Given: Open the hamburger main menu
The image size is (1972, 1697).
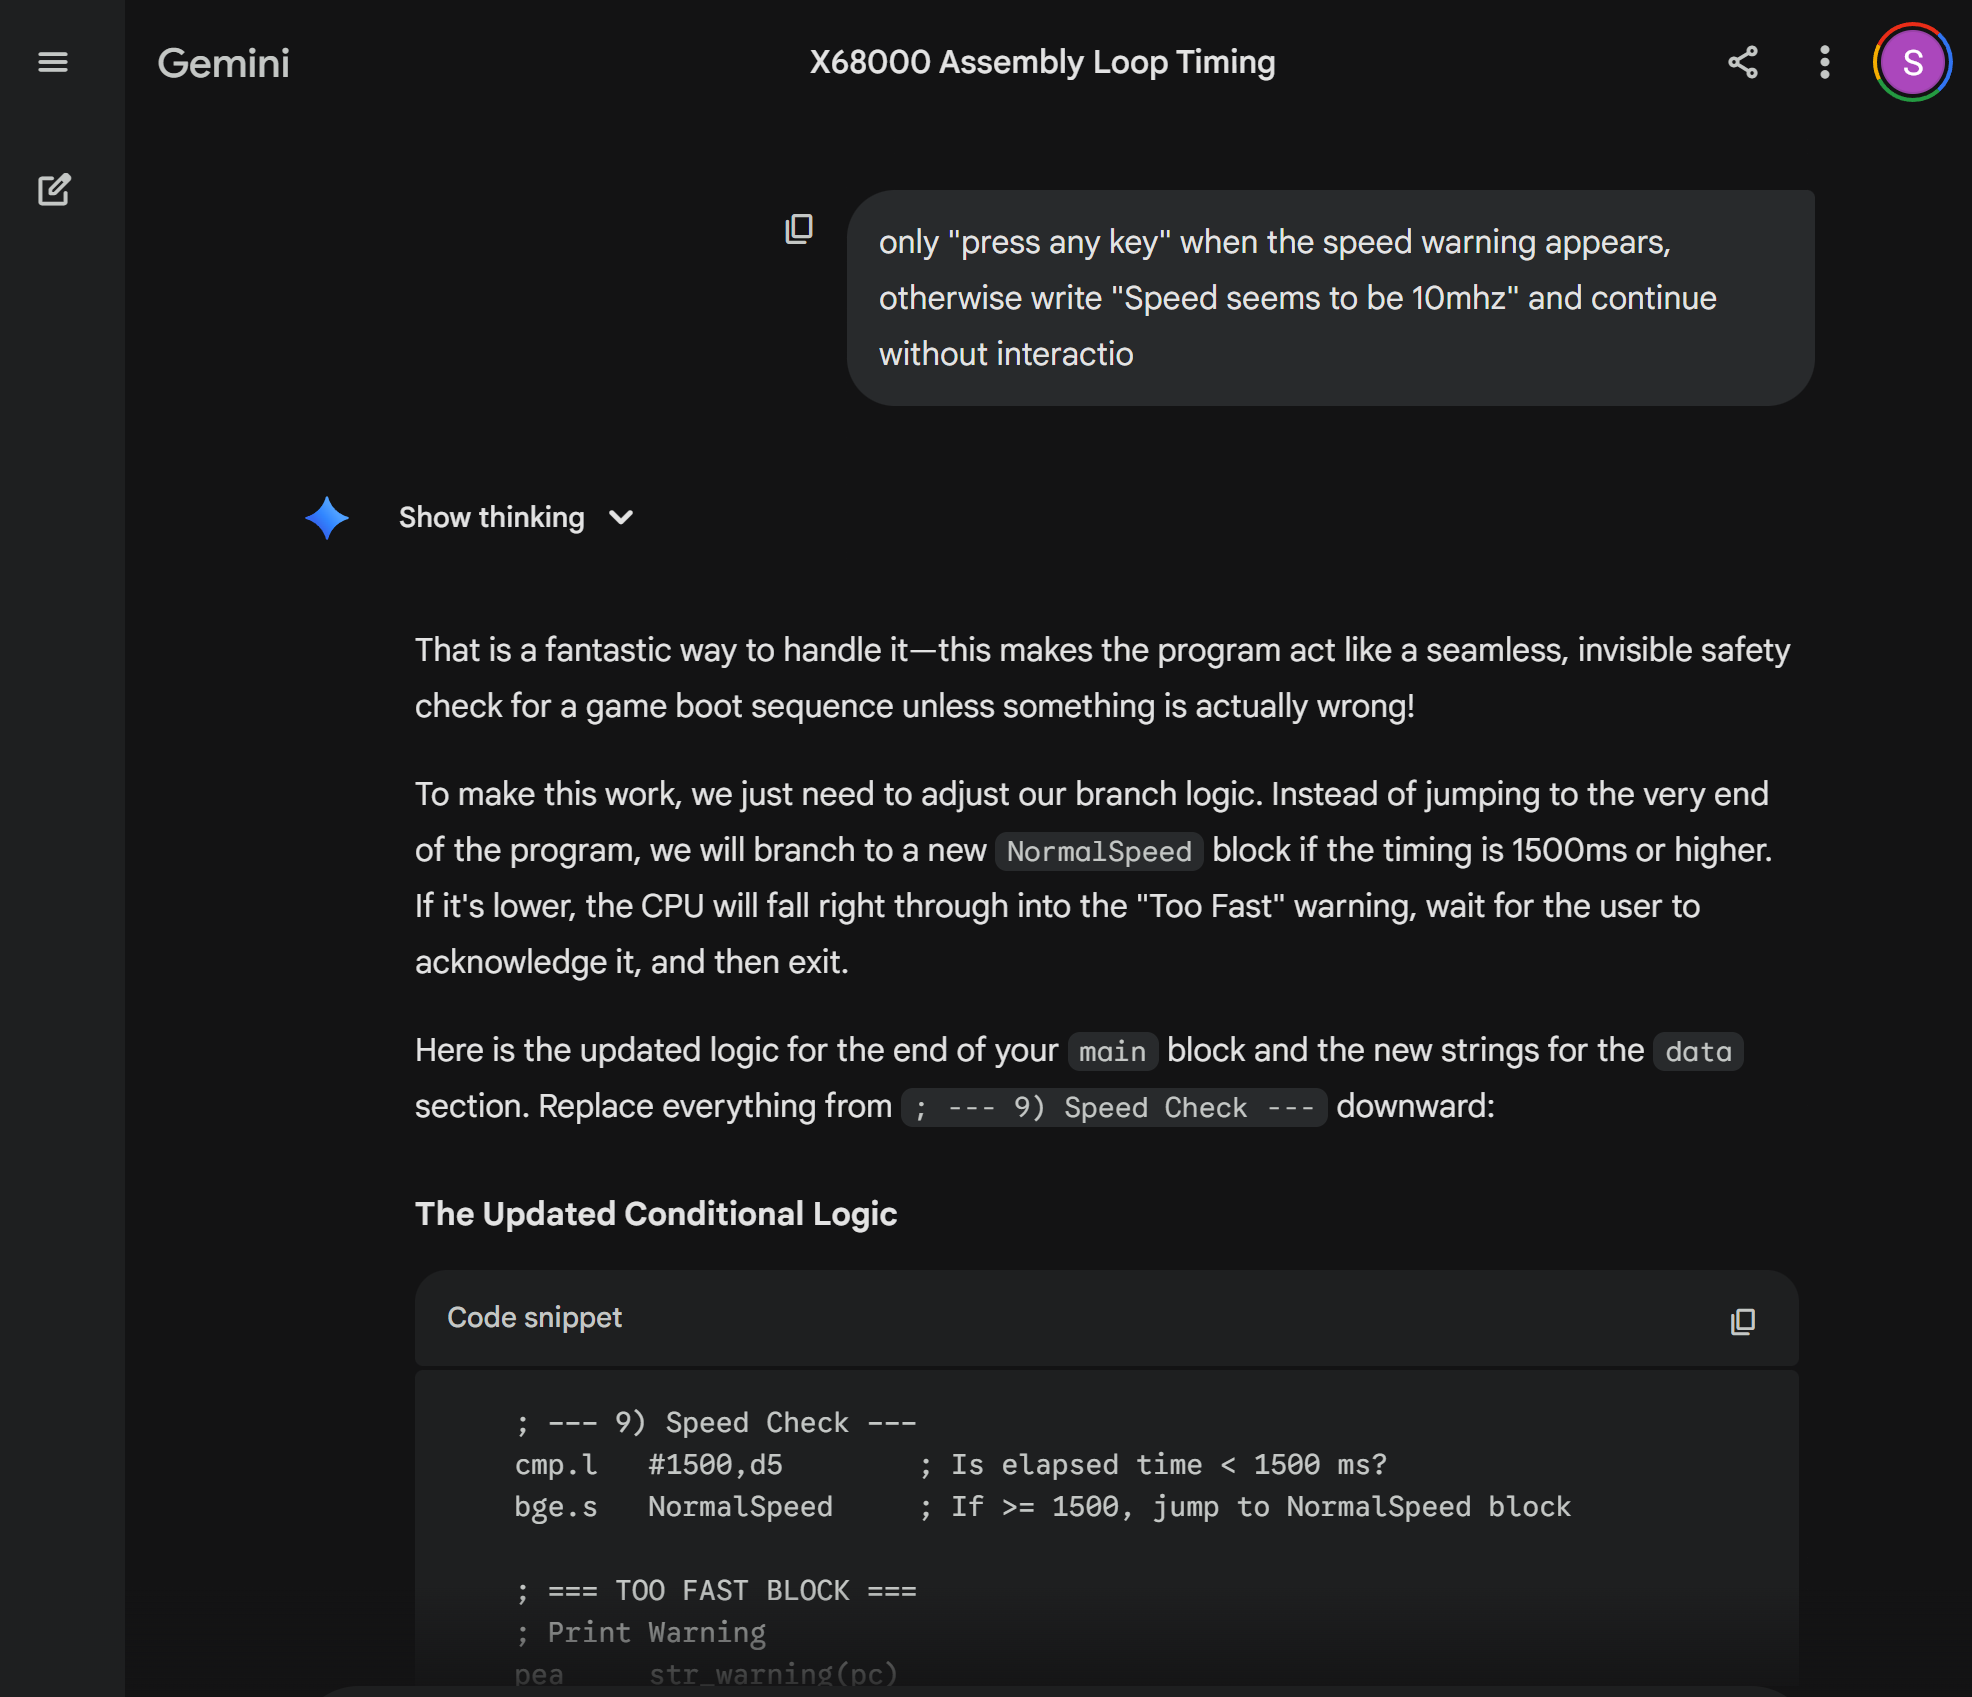Looking at the screenshot, I should pyautogui.click(x=53, y=62).
